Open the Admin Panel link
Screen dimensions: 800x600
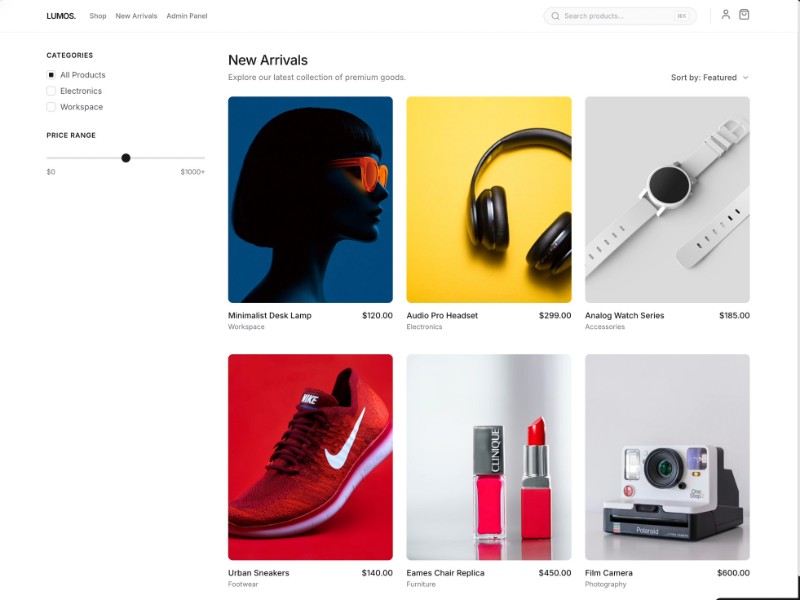coord(187,16)
